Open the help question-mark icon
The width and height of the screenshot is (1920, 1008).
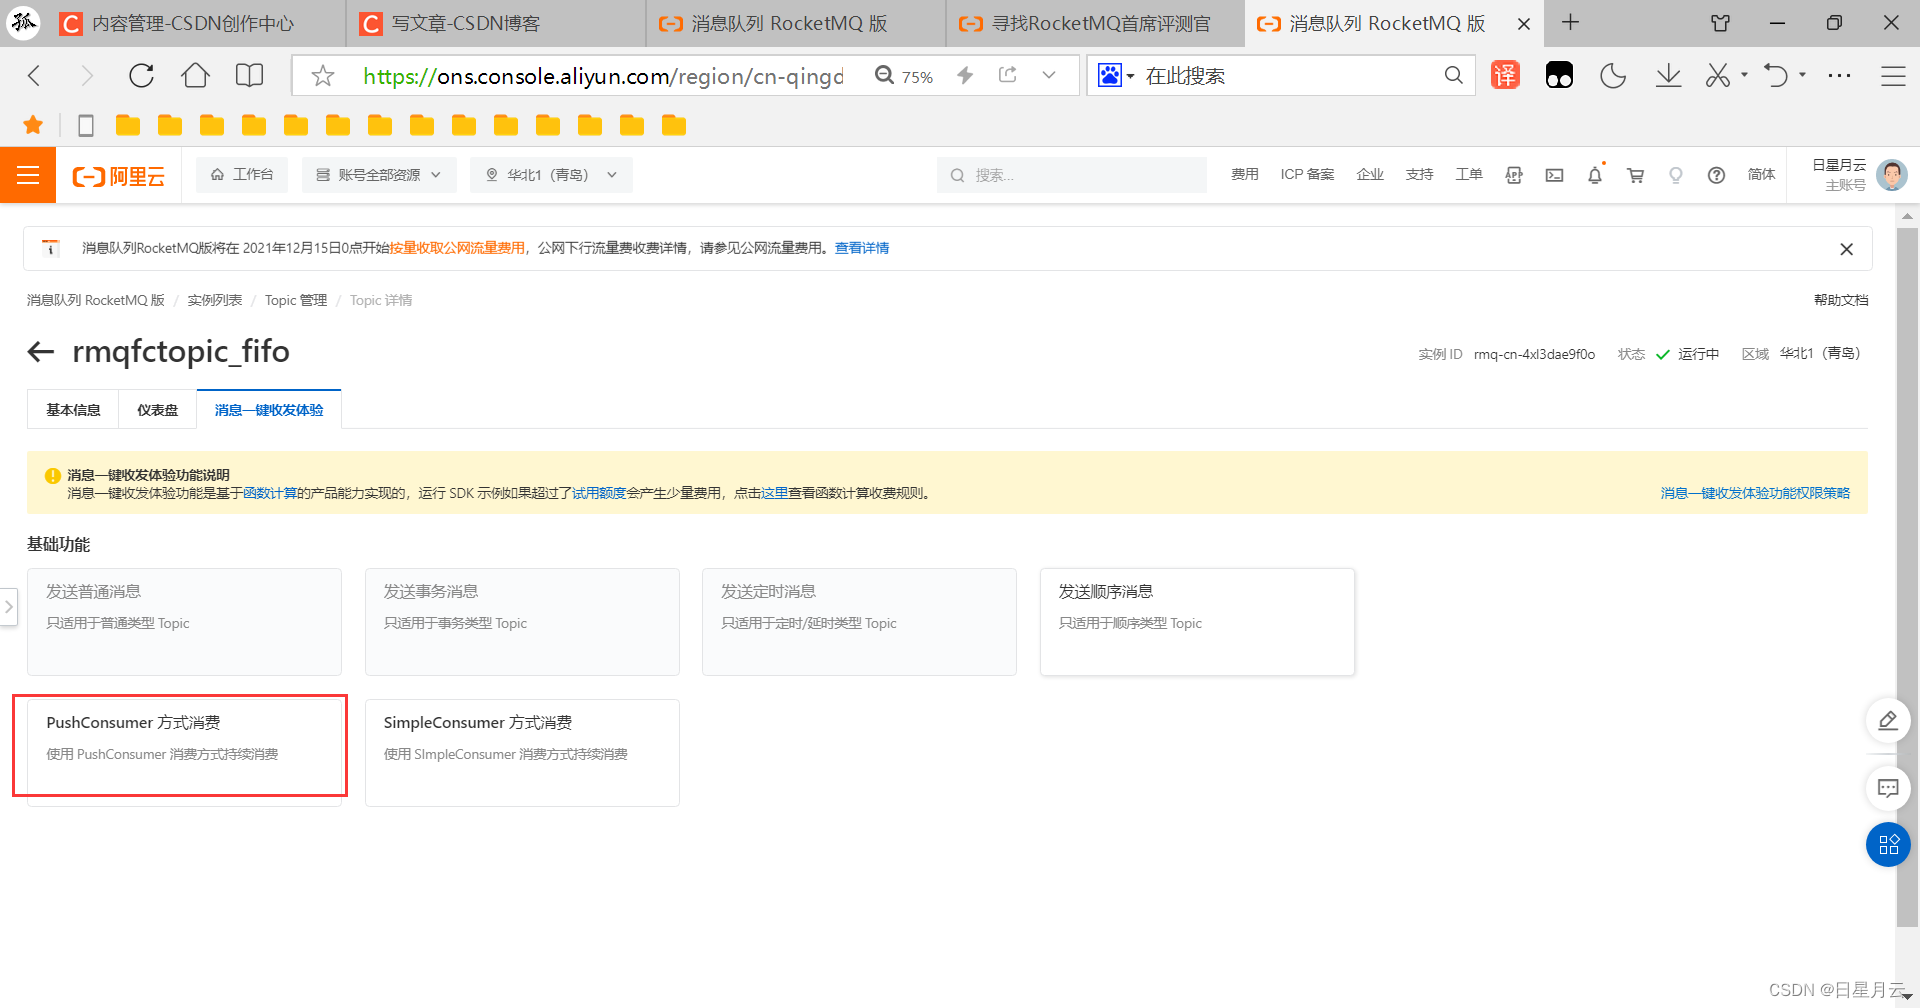tap(1716, 175)
